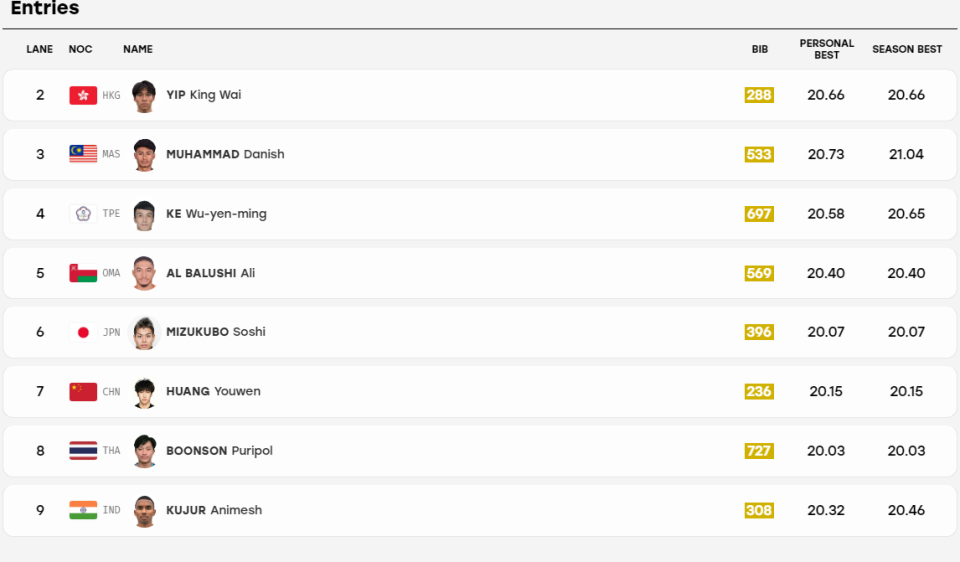Click bib number 569

tap(759, 273)
